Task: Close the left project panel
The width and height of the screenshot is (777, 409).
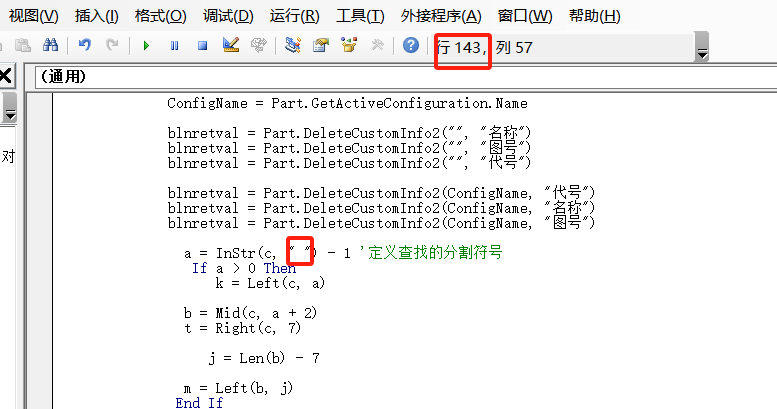Action: (5, 76)
